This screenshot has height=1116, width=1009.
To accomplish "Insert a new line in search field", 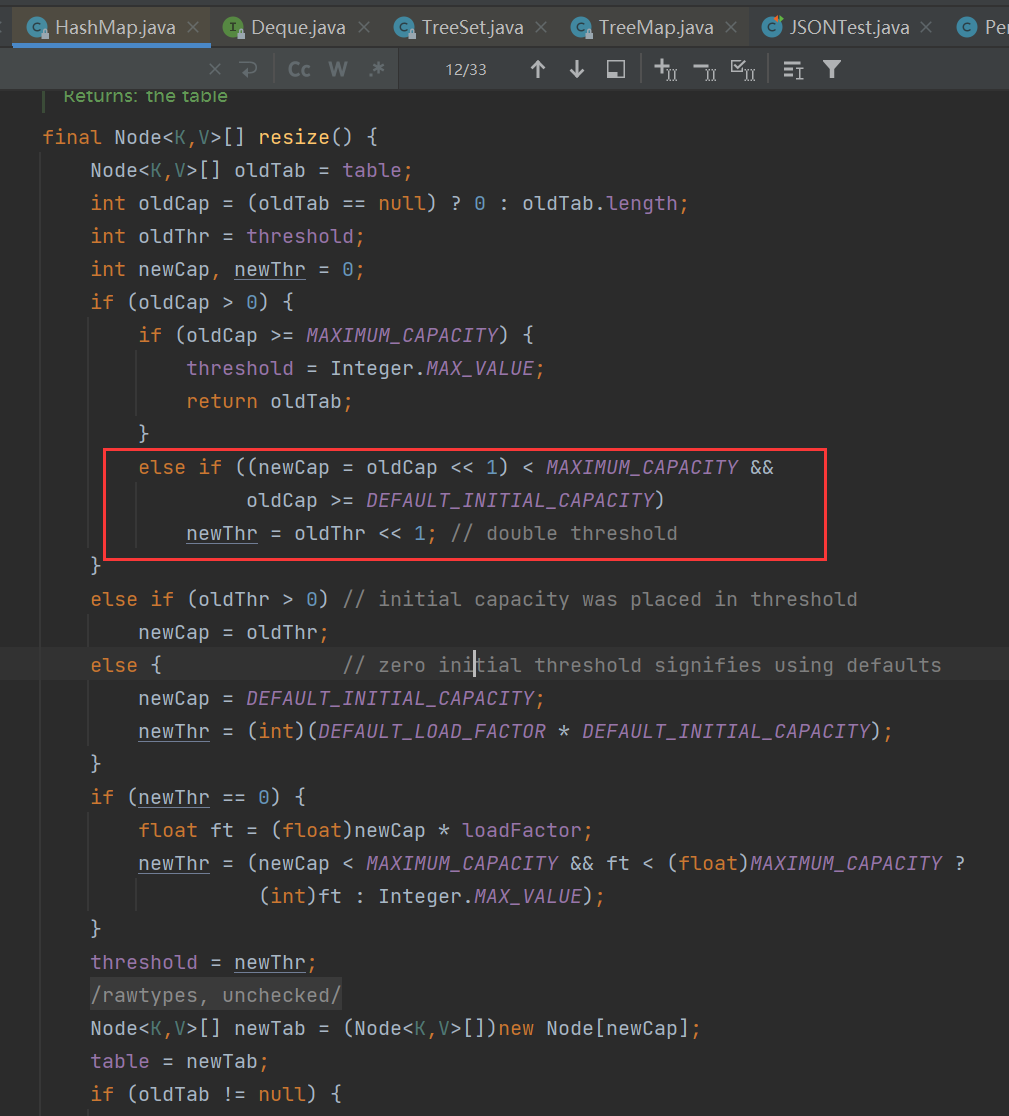I will [248, 69].
